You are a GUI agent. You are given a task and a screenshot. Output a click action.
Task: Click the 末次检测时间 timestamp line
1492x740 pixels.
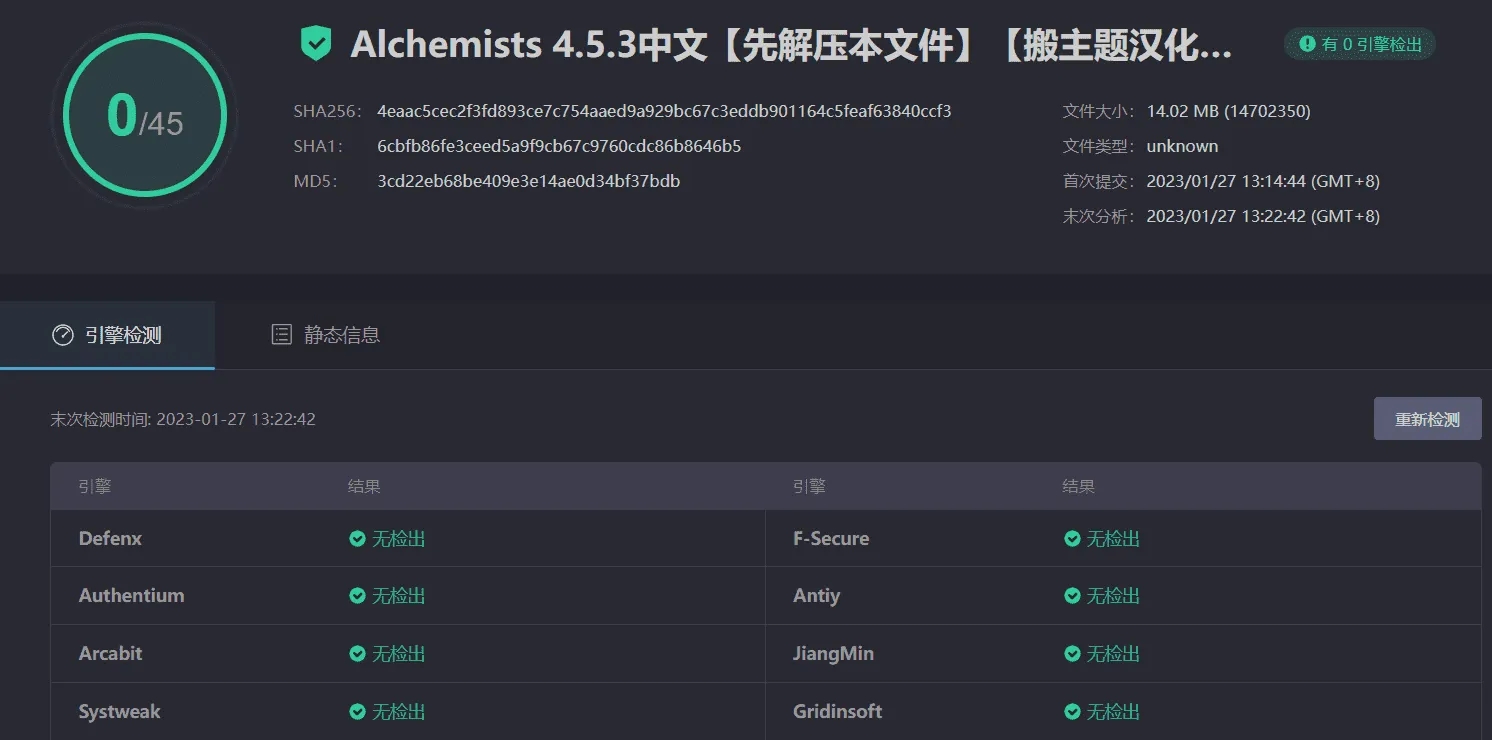(x=183, y=419)
